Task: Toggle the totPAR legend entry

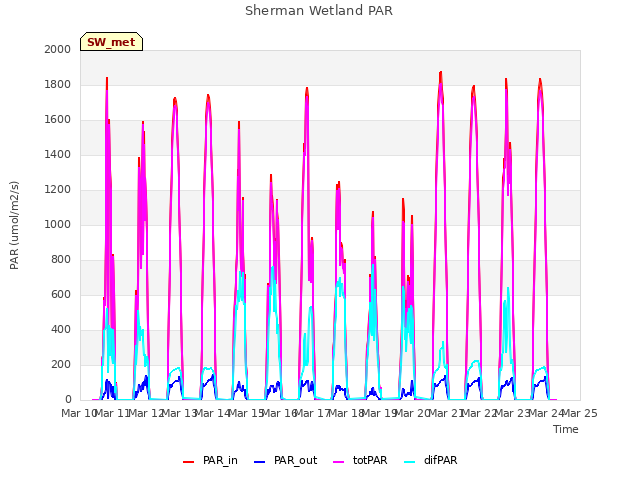Action: (360, 460)
